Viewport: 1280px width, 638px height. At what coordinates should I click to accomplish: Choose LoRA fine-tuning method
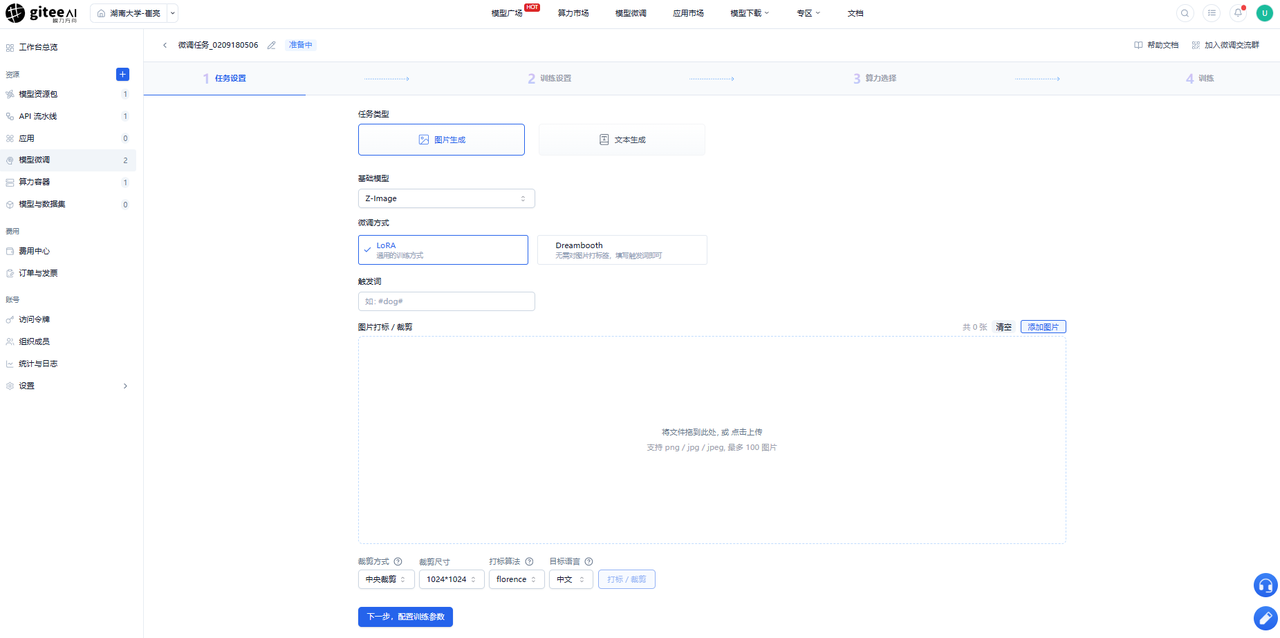[443, 250]
